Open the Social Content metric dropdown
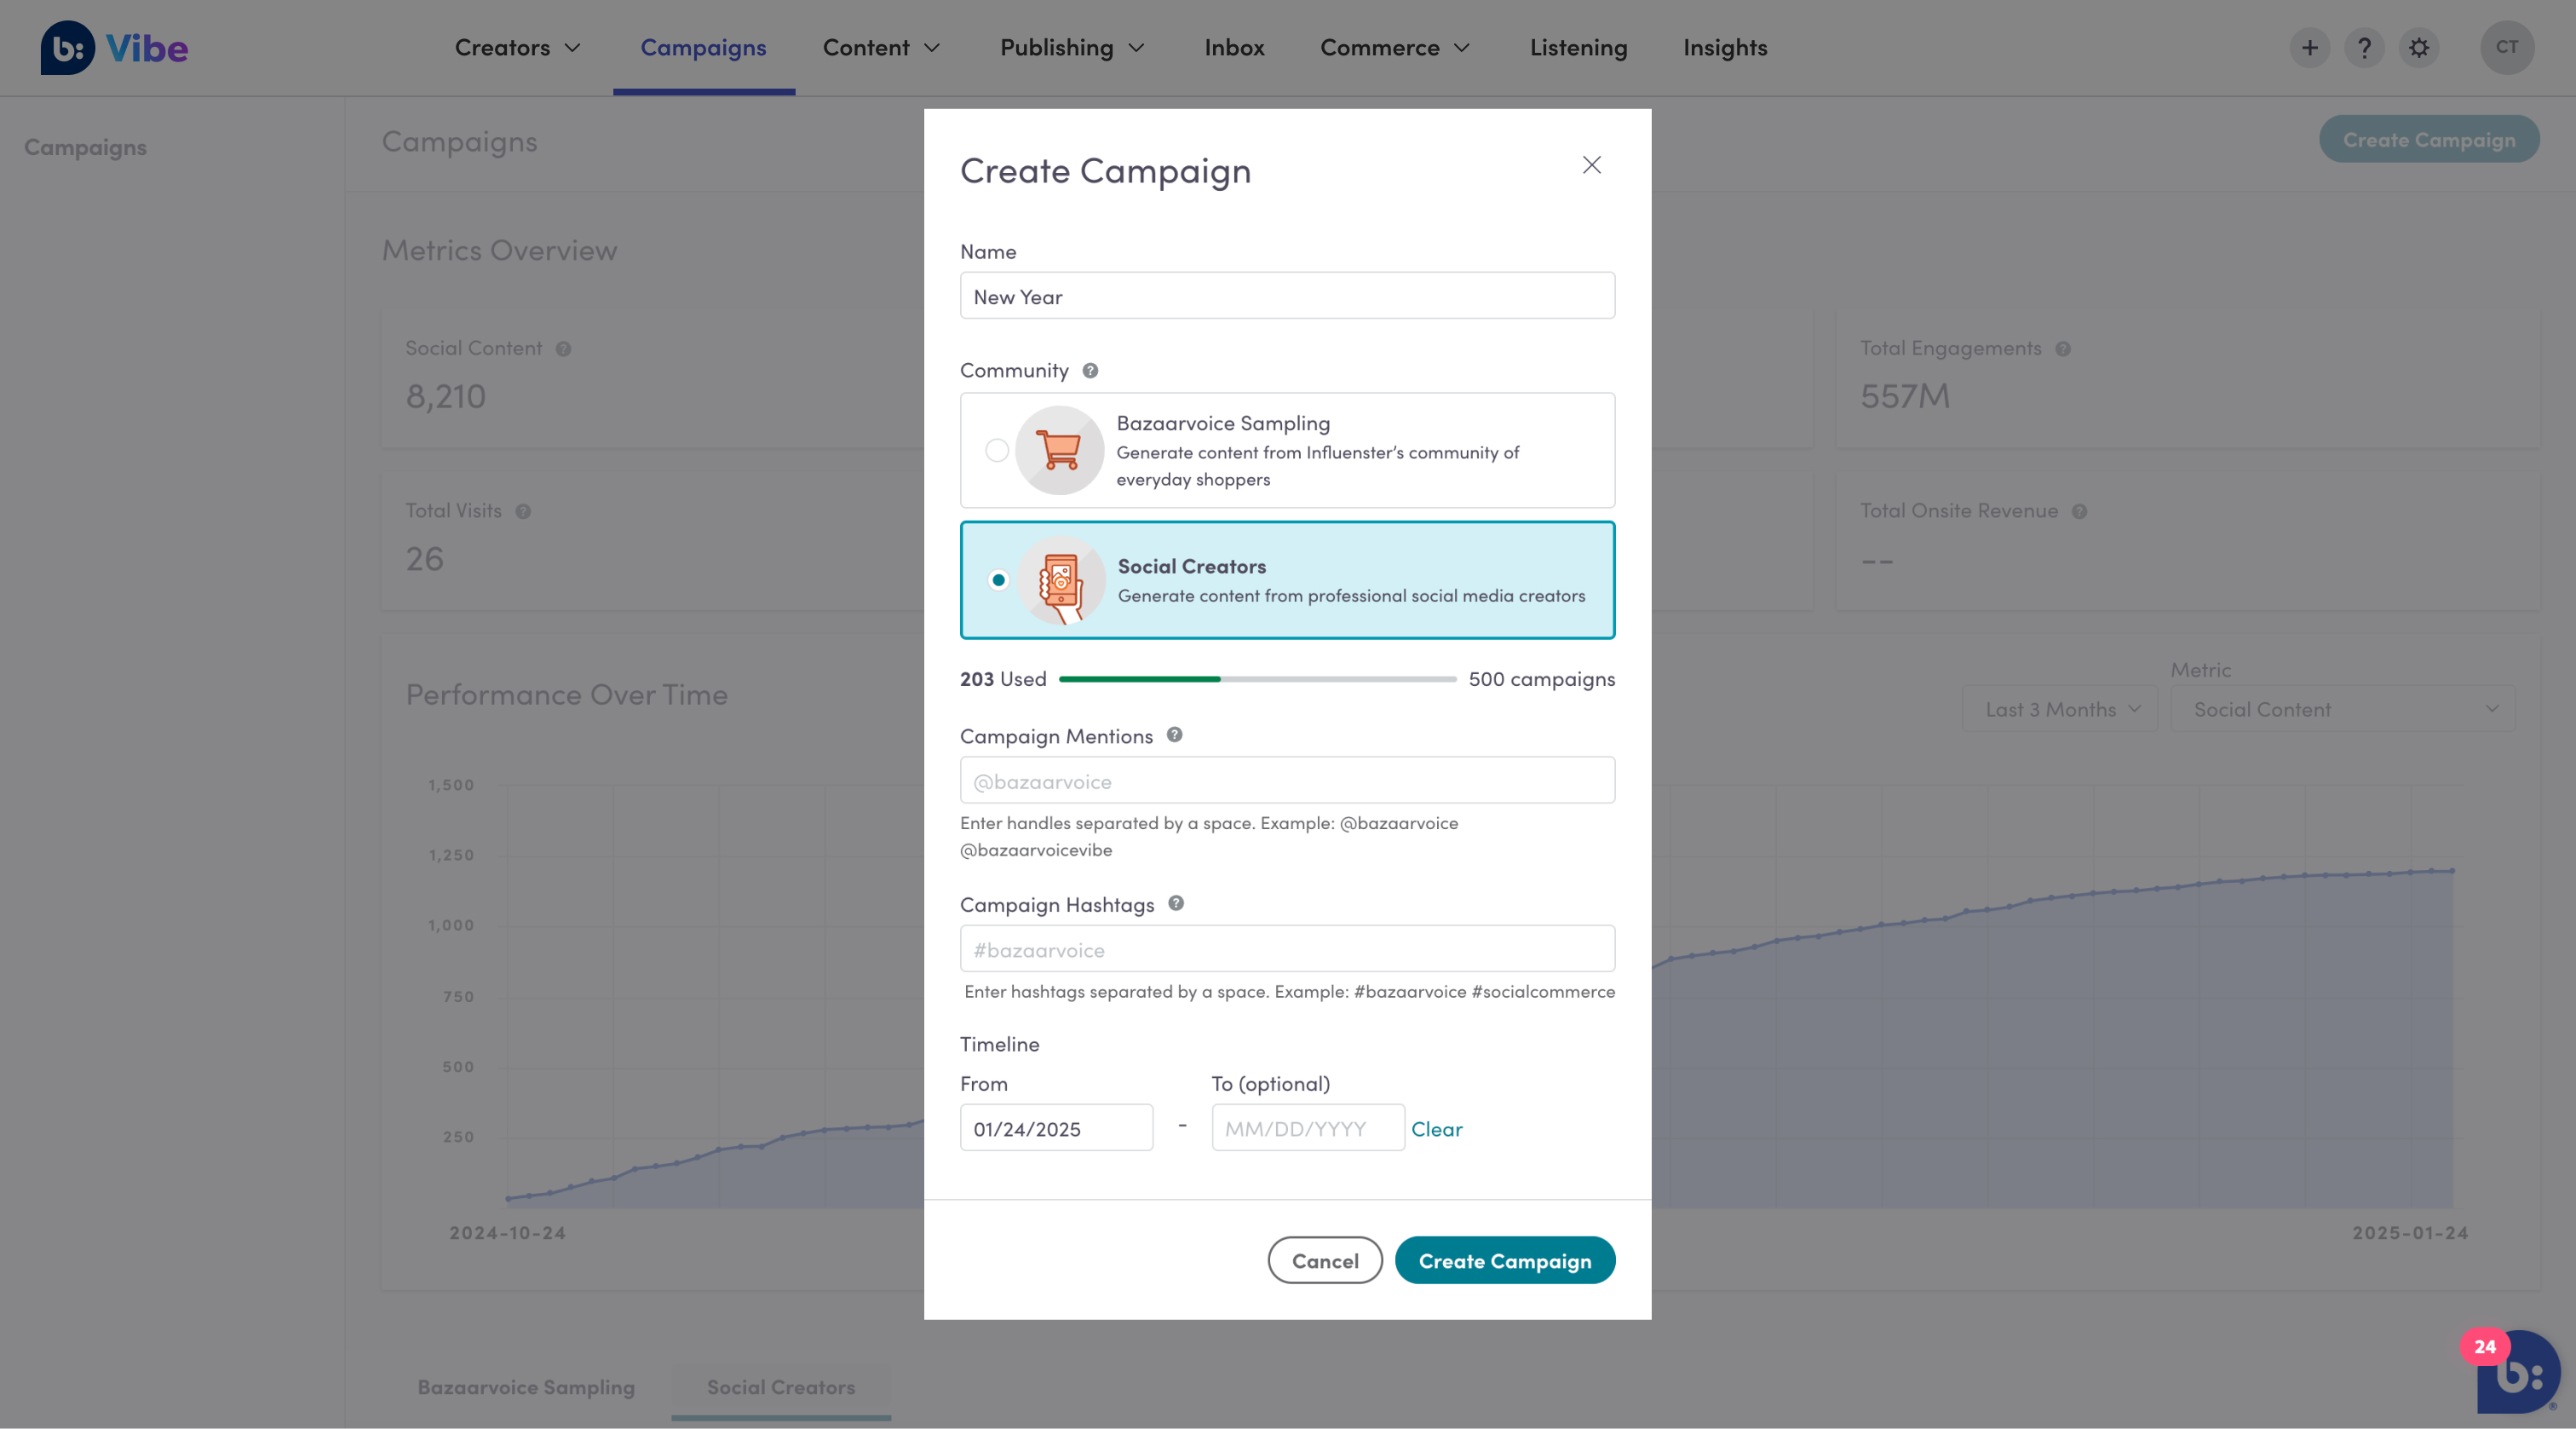Image resolution: width=2576 pixels, height=1429 pixels. tap(2342, 709)
